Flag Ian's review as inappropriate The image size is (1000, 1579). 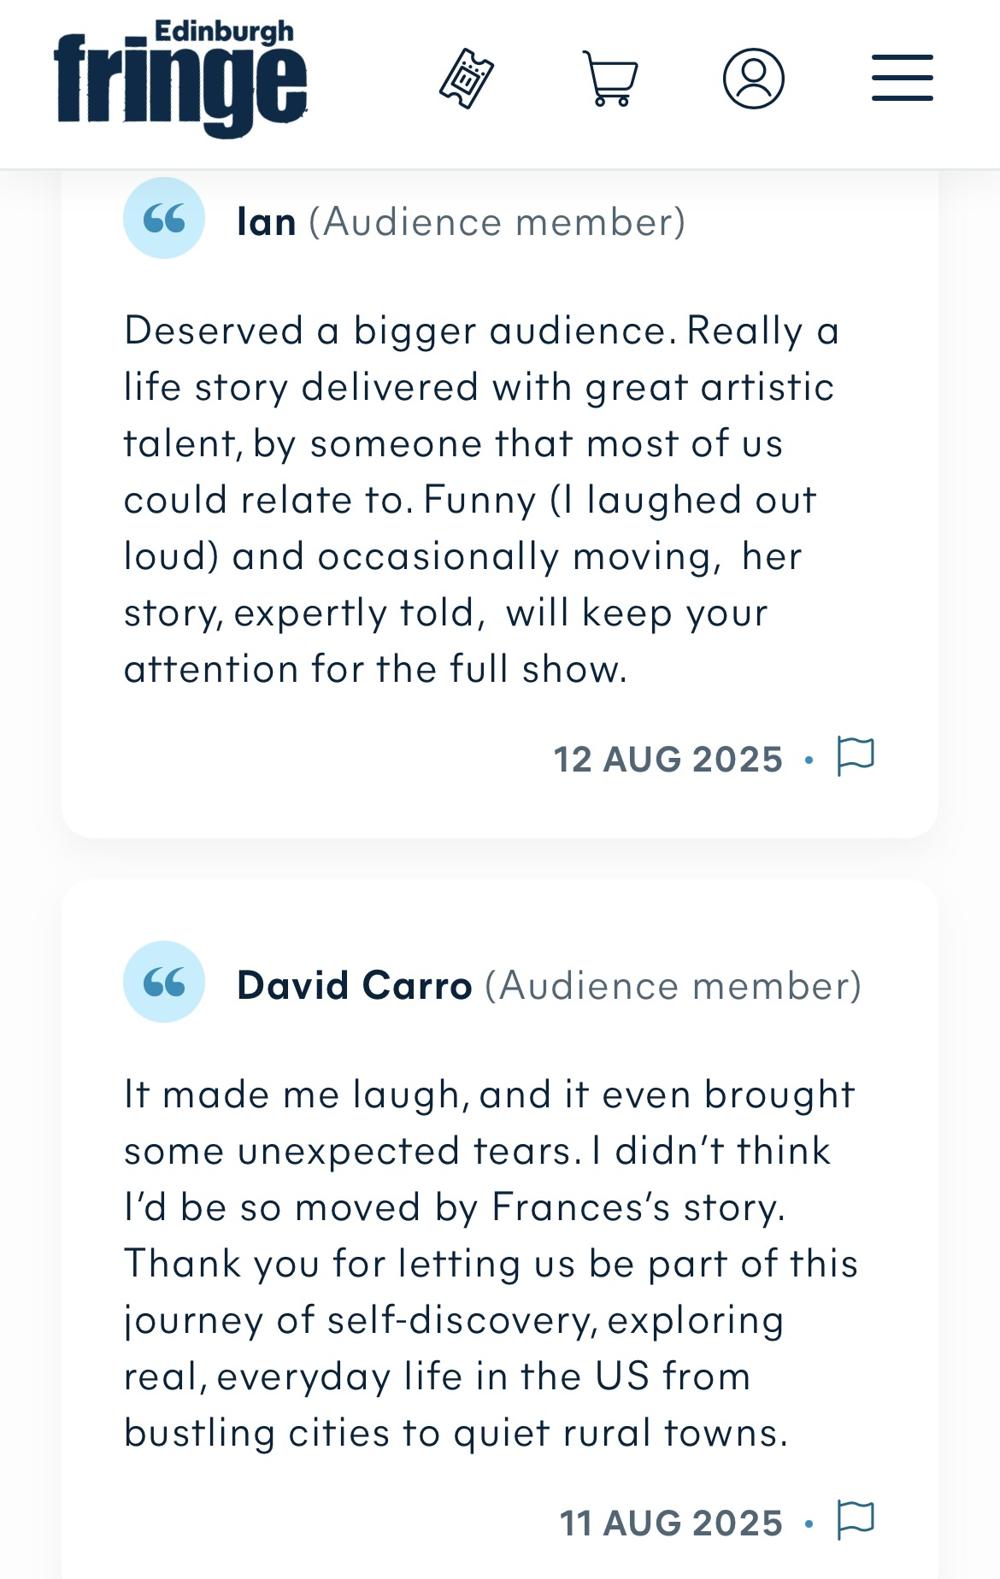(855, 757)
